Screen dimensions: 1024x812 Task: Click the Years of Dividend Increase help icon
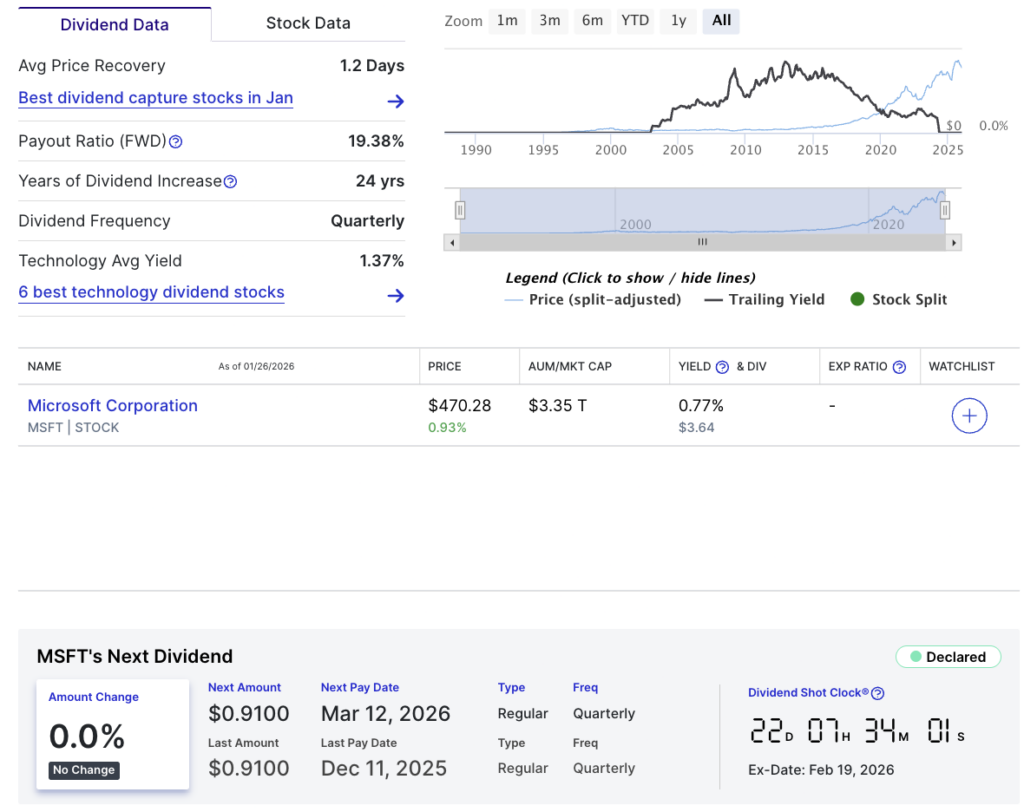pos(230,182)
